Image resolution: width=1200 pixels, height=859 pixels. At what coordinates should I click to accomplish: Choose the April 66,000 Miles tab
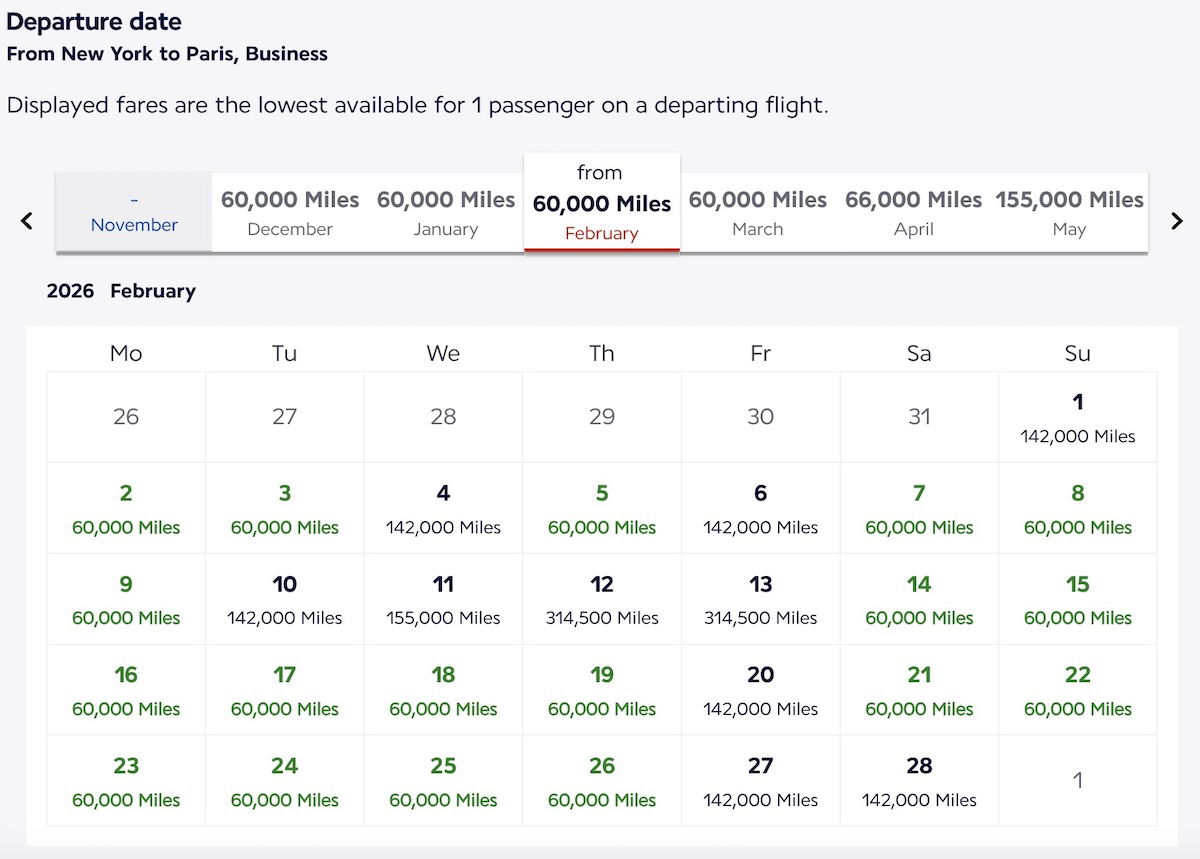913,212
